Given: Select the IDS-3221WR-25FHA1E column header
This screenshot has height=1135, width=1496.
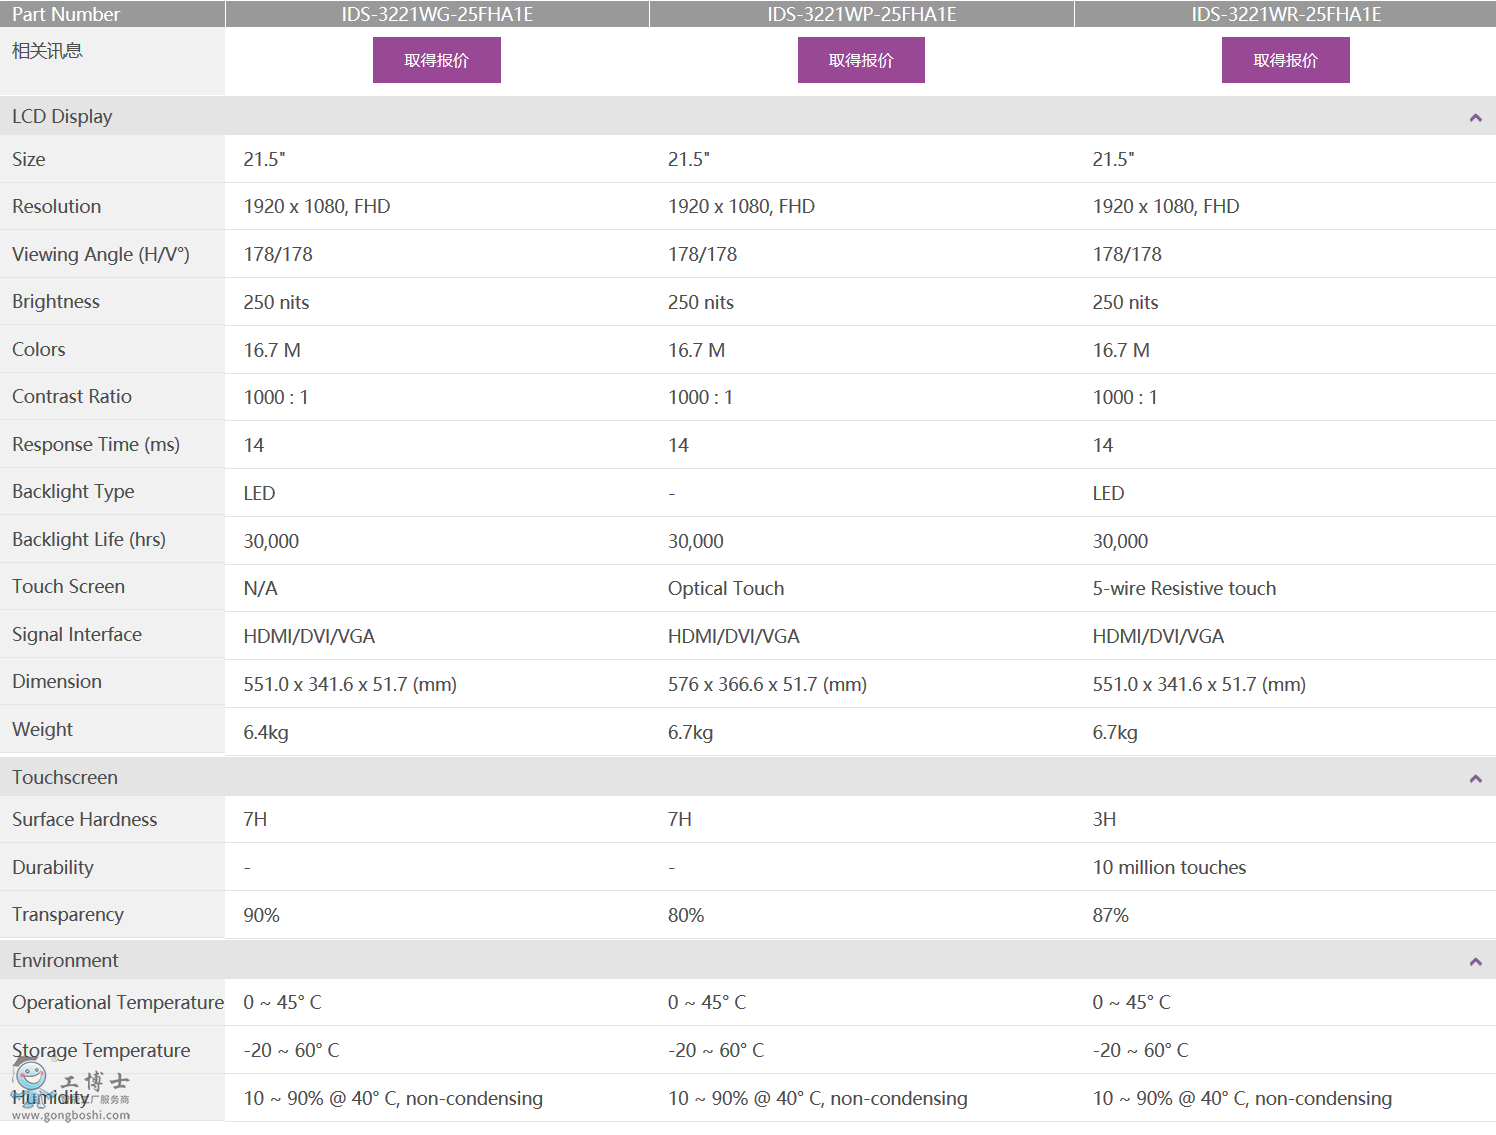Looking at the screenshot, I should pos(1285,14).
